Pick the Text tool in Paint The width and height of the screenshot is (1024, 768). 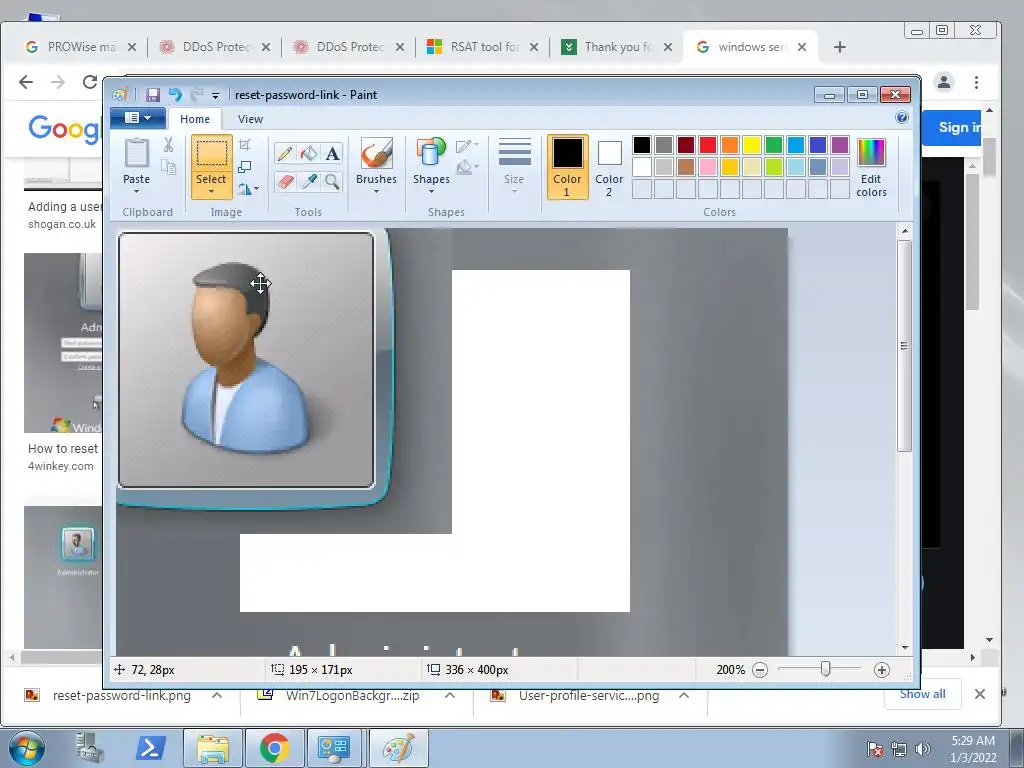(332, 153)
